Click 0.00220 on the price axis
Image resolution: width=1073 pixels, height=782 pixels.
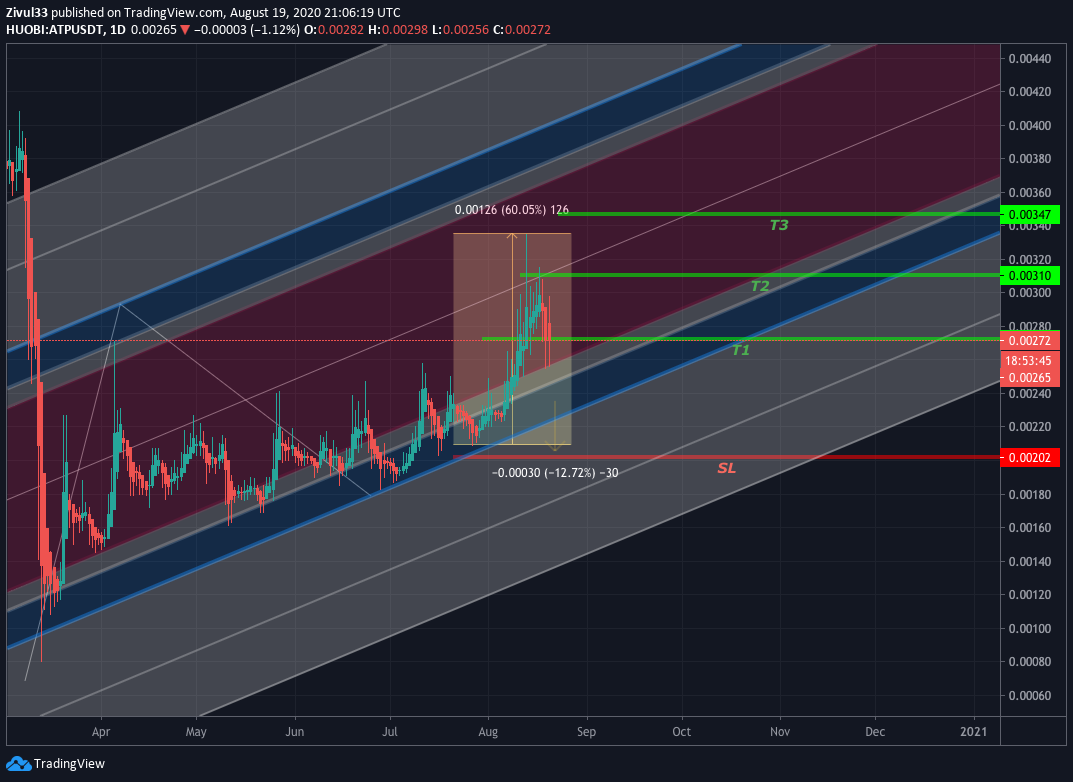[x=1030, y=427]
